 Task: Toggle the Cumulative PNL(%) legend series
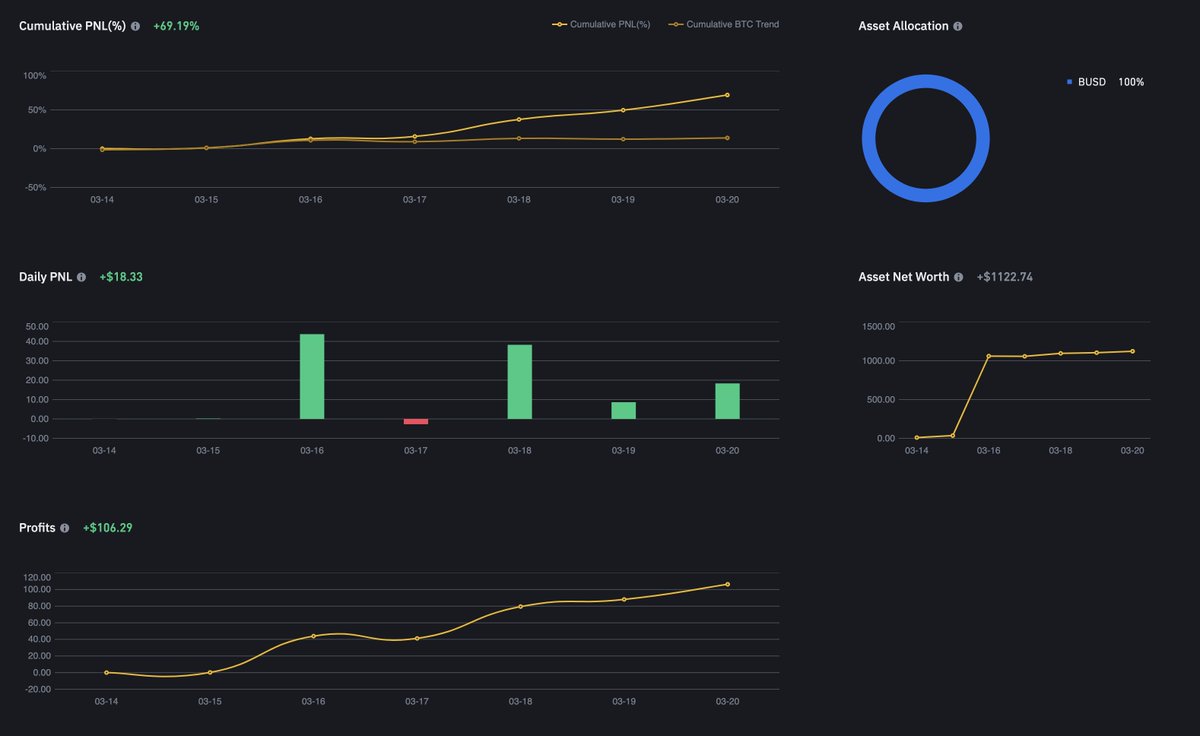[600, 24]
